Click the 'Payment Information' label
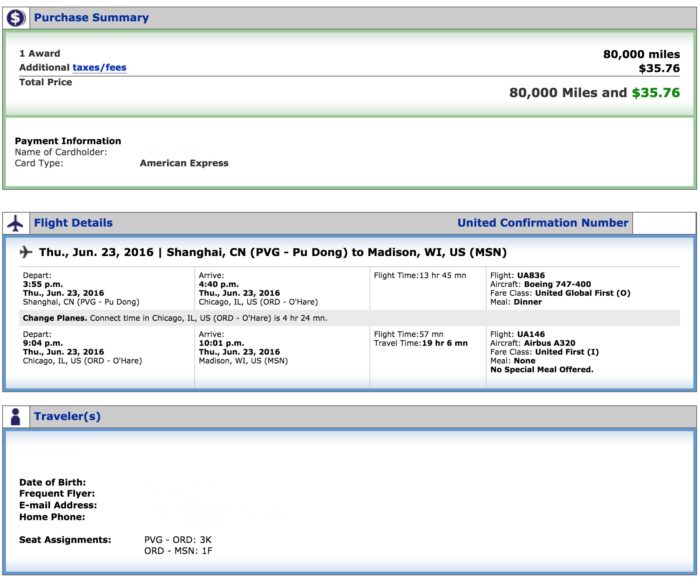 (x=68, y=141)
